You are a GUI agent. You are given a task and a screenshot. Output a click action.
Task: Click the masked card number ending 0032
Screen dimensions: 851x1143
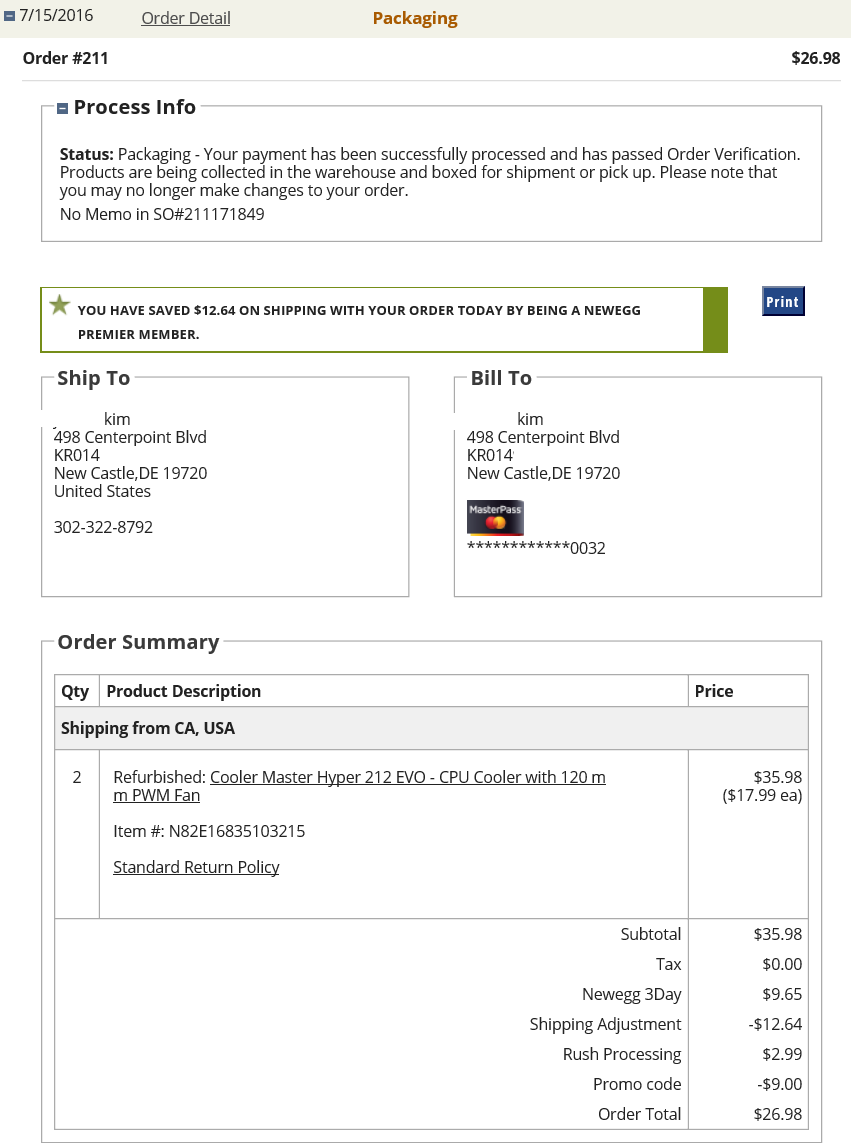(536, 548)
